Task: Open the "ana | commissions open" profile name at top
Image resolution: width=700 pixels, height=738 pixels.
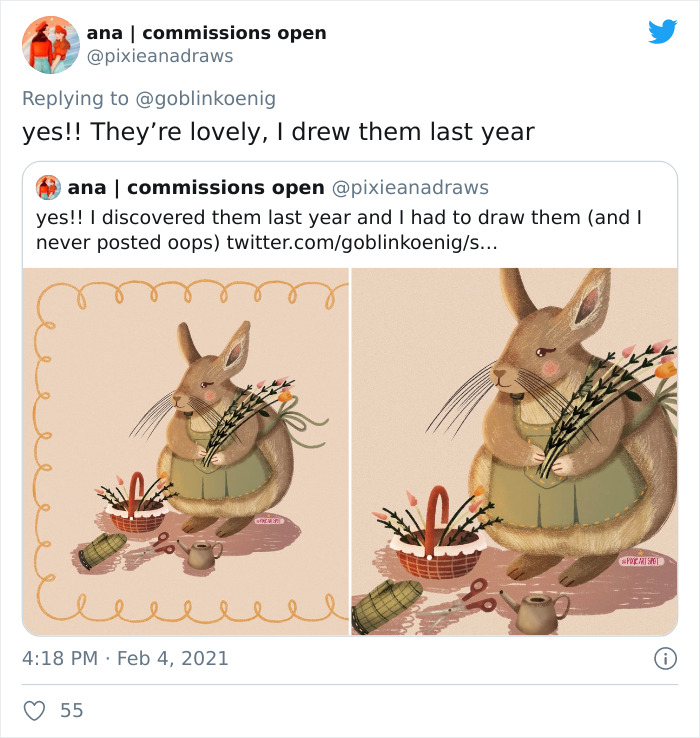Action: (x=206, y=33)
